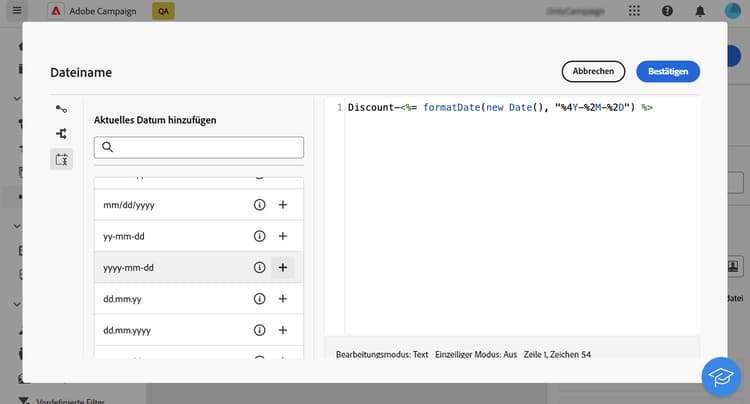
Task: Open the user profile avatar
Action: (732, 11)
